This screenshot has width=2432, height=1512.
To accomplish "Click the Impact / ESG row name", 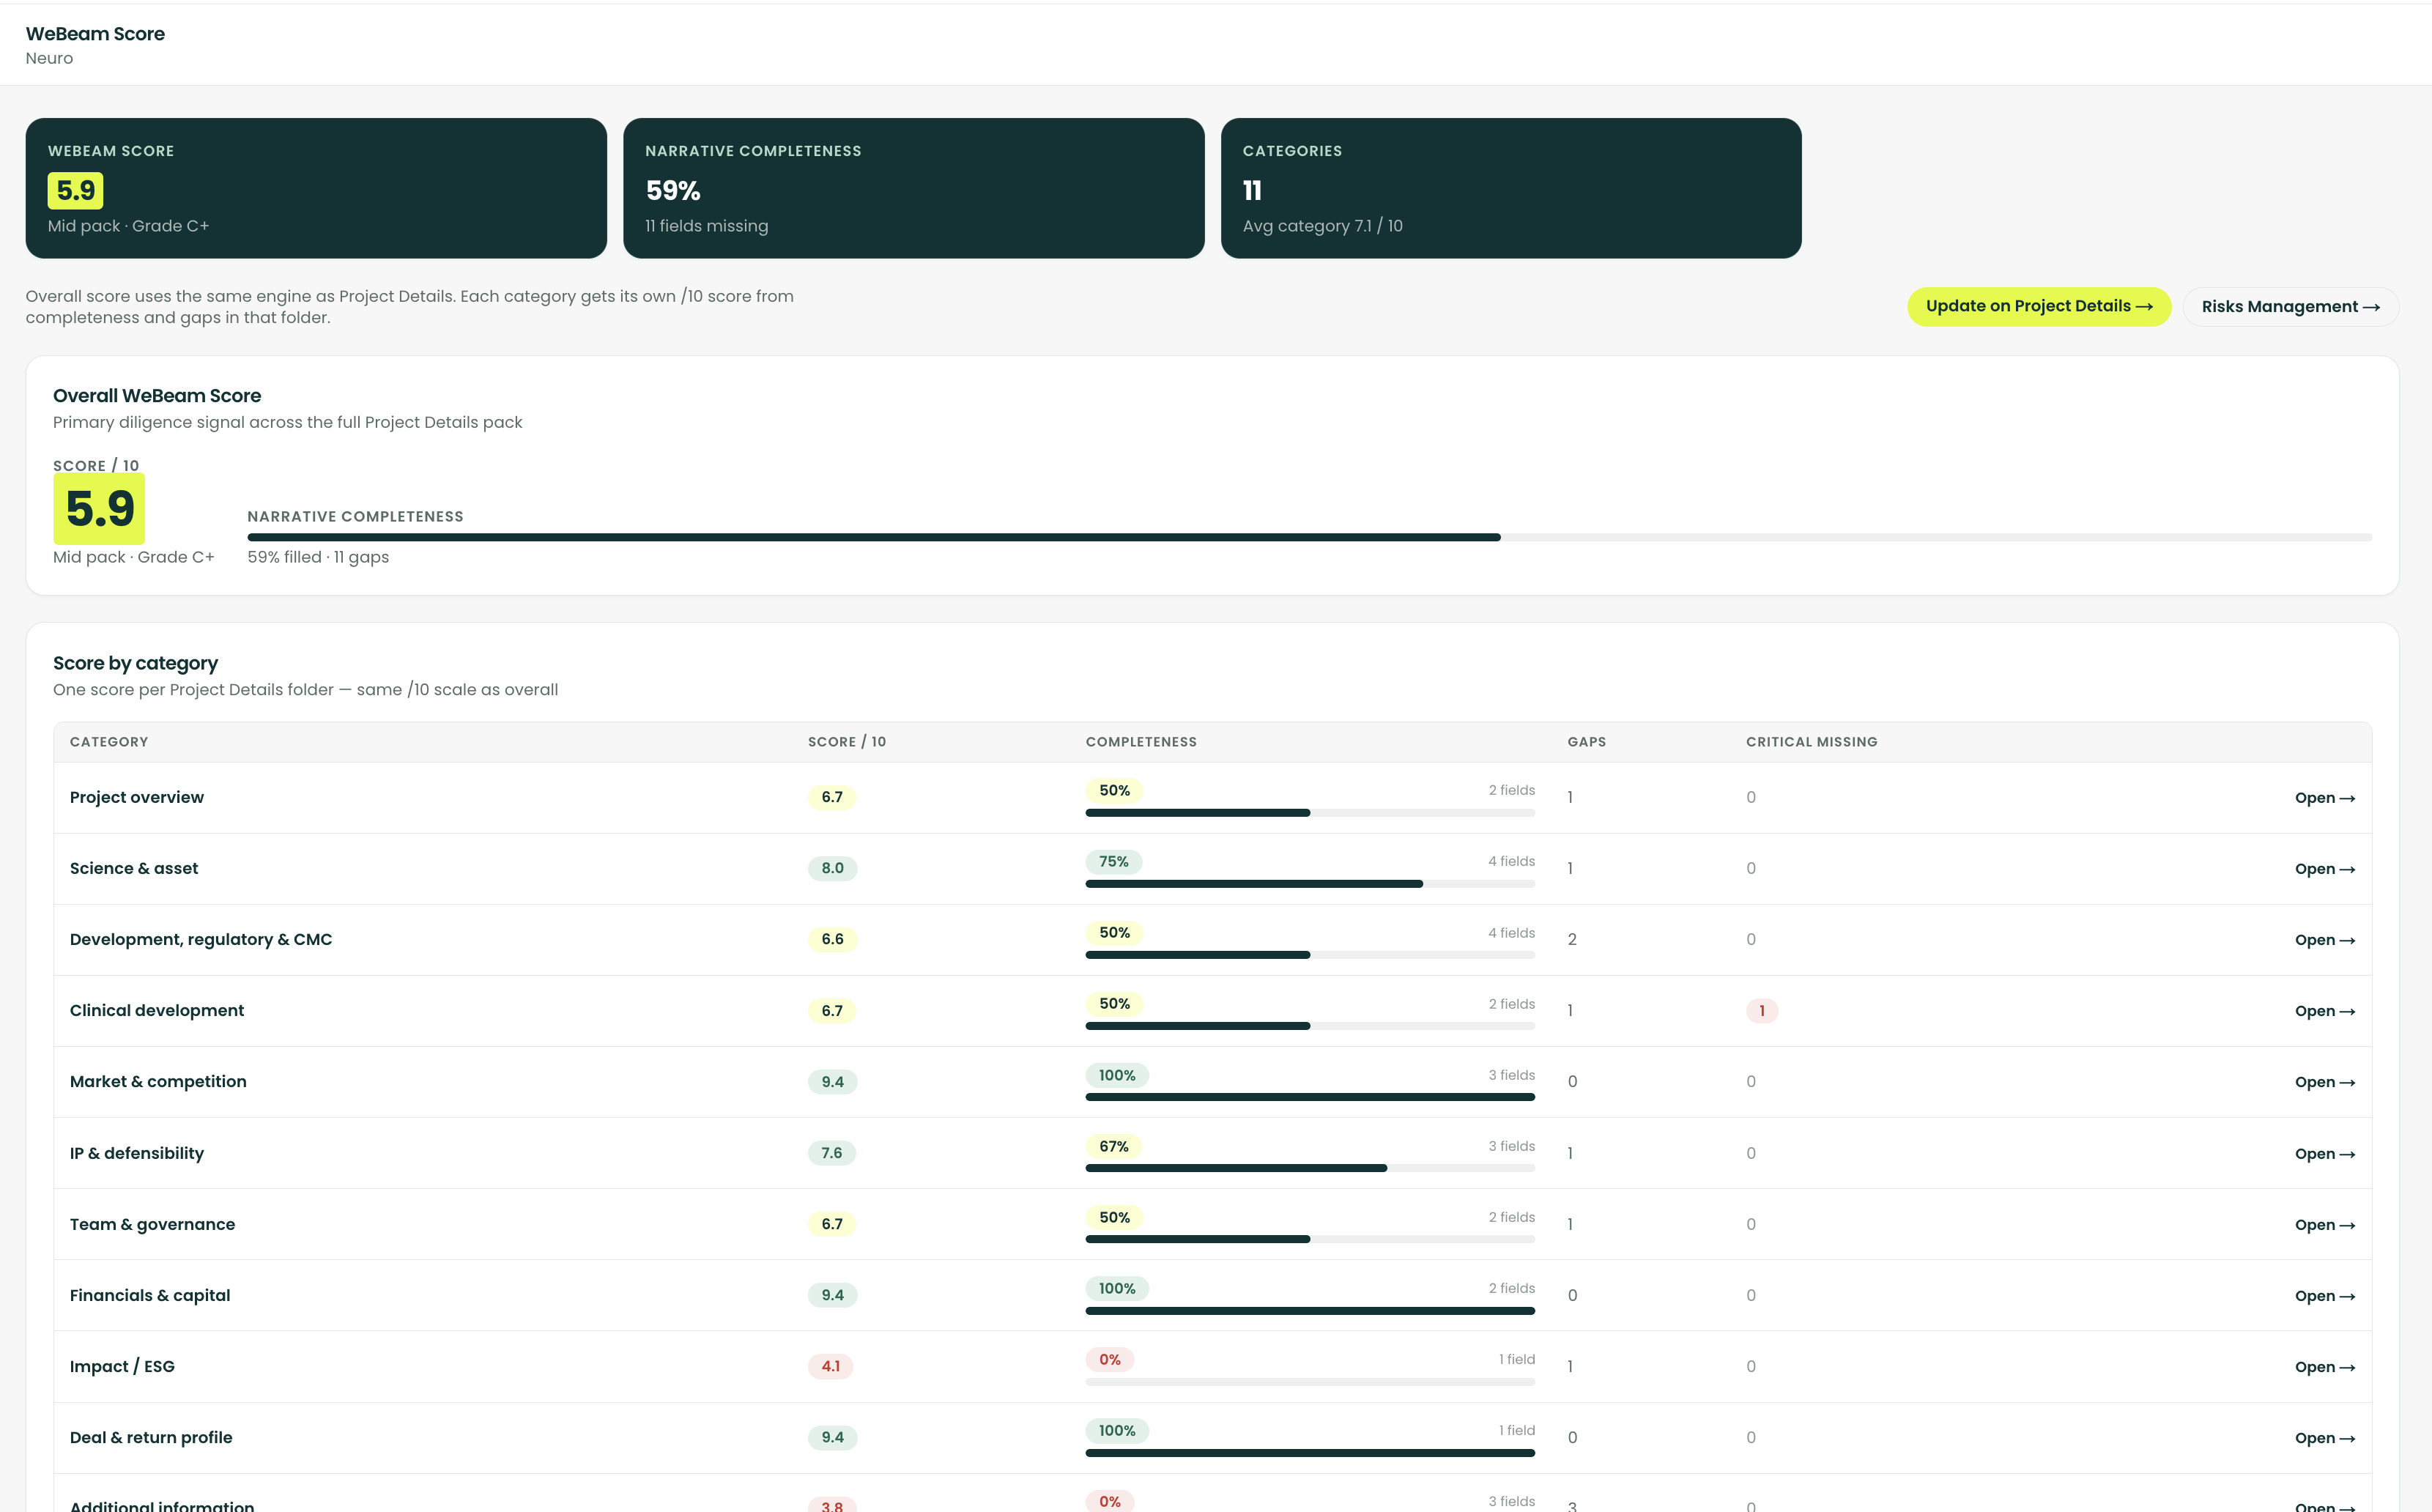I will (122, 1366).
